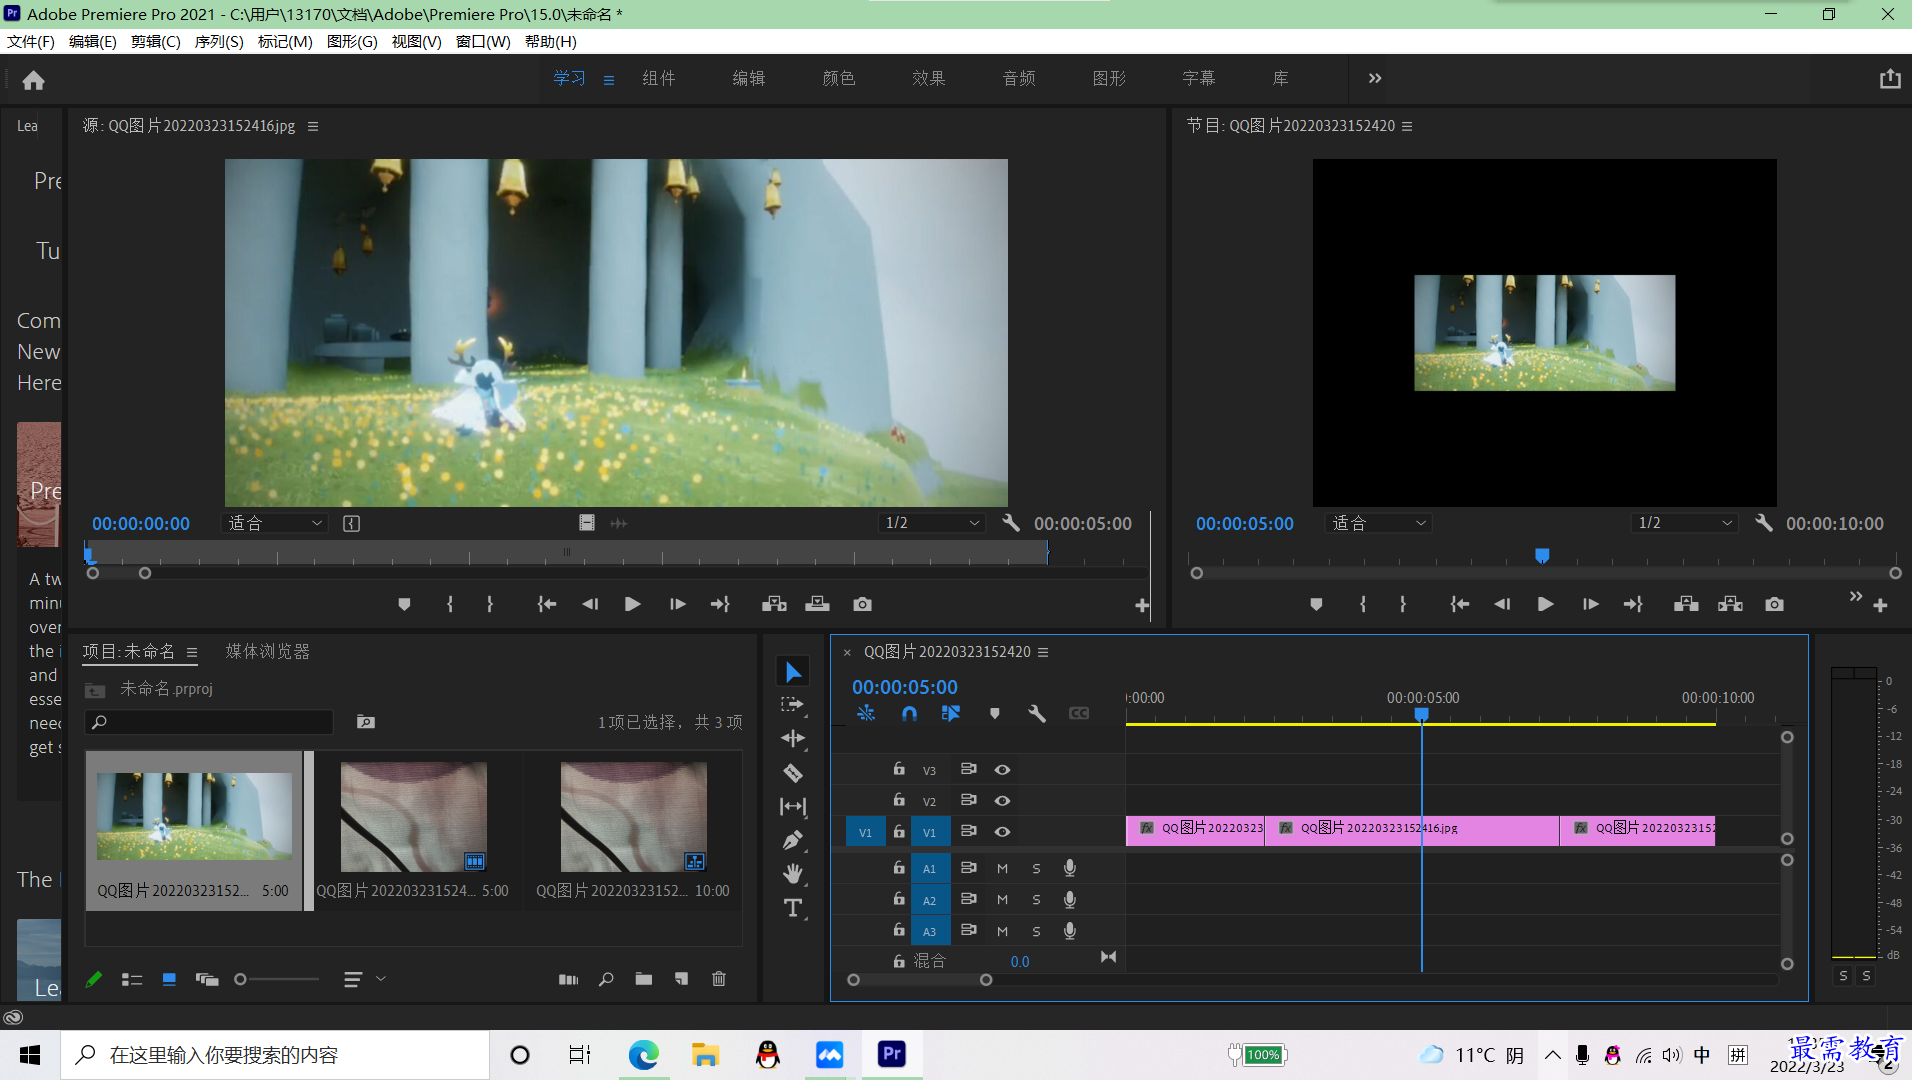Enable voice-over record on A1

[x=1069, y=868]
